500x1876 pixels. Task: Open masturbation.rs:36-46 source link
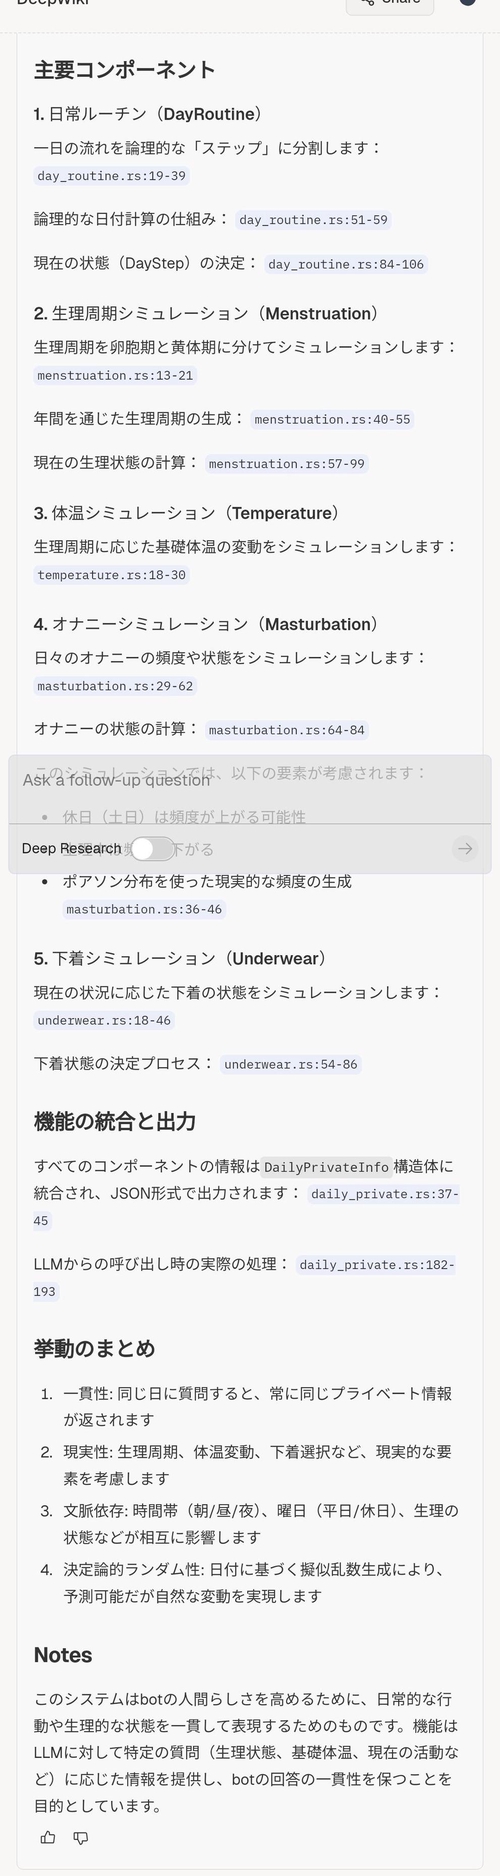click(x=145, y=910)
